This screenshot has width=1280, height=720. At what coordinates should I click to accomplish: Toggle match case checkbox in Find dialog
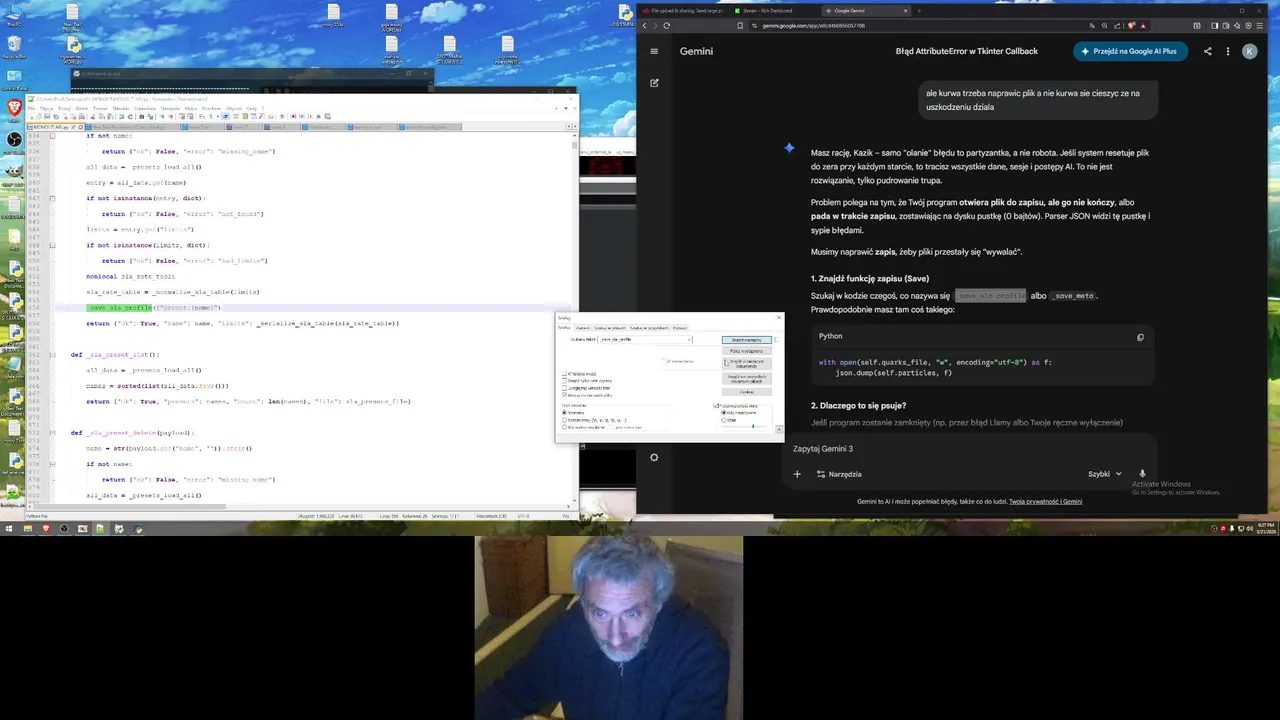point(564,388)
